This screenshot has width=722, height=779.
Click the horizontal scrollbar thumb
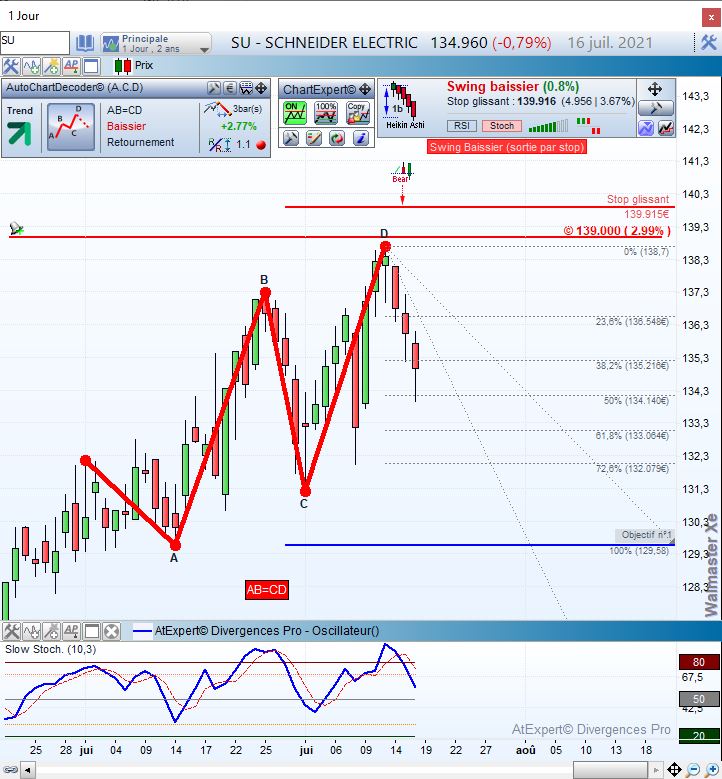point(610,770)
